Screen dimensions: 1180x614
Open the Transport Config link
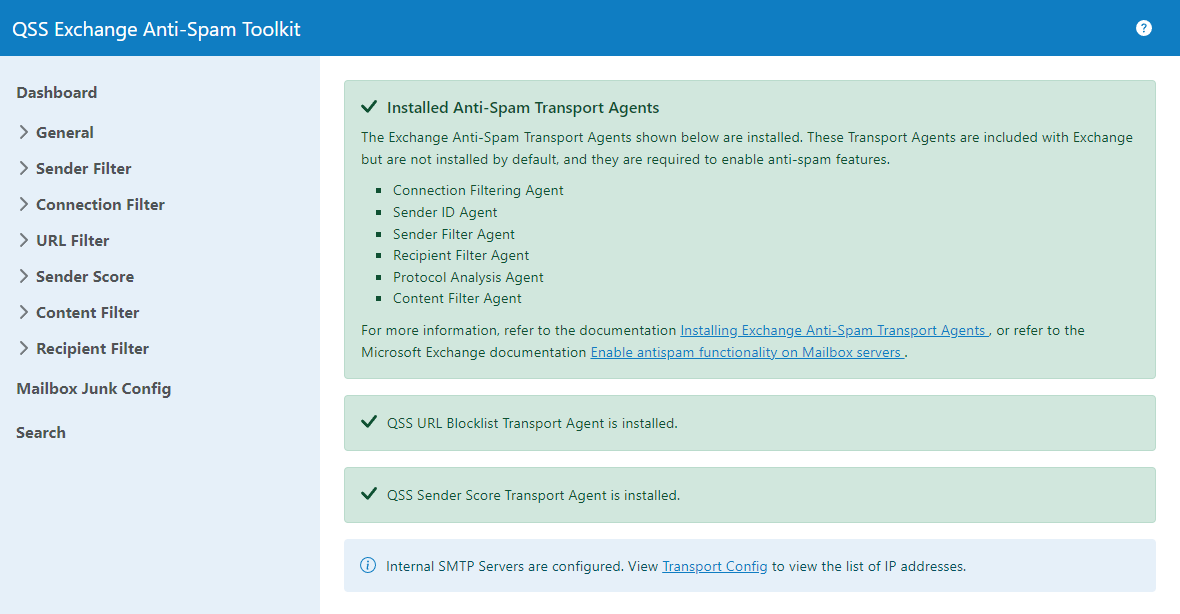(x=715, y=566)
